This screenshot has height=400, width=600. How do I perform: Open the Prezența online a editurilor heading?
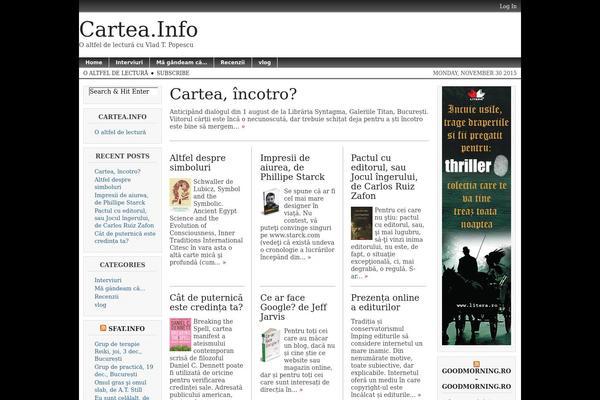385,302
